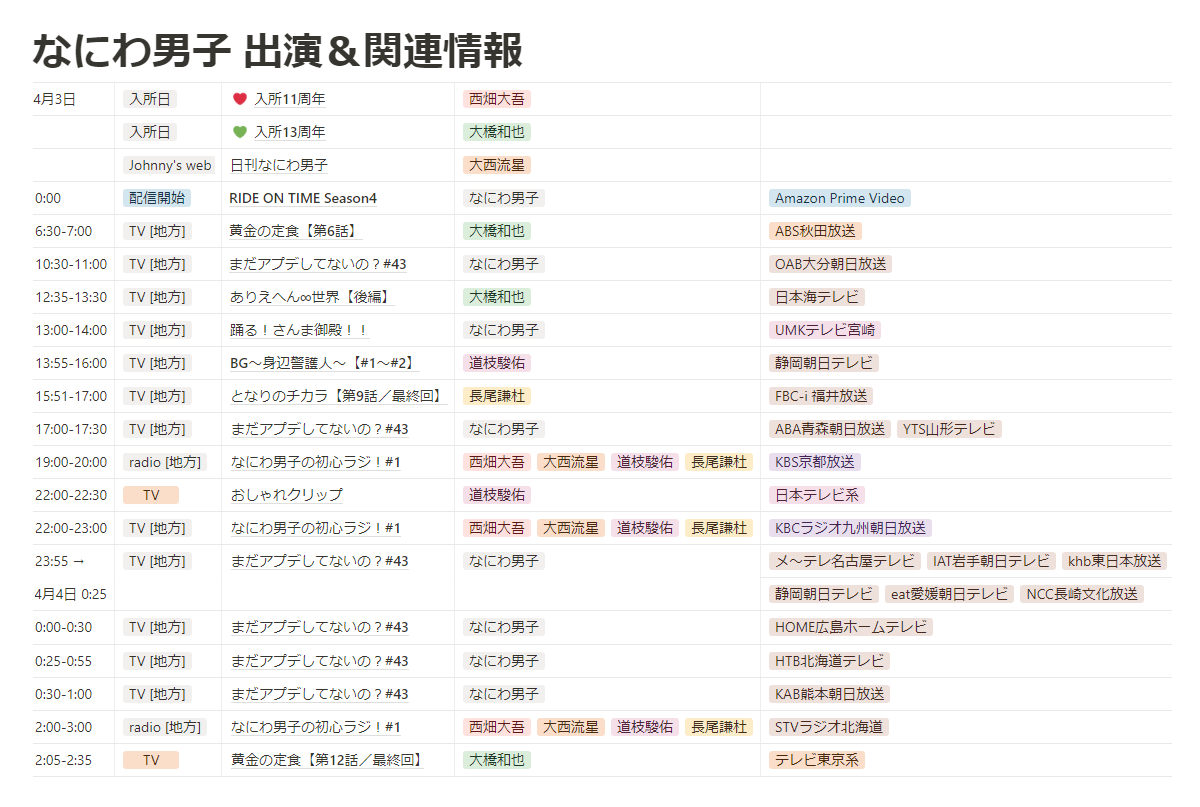Click the 2:05-2:35 time cell
Viewport: 1200px width, 807px height.
63,760
